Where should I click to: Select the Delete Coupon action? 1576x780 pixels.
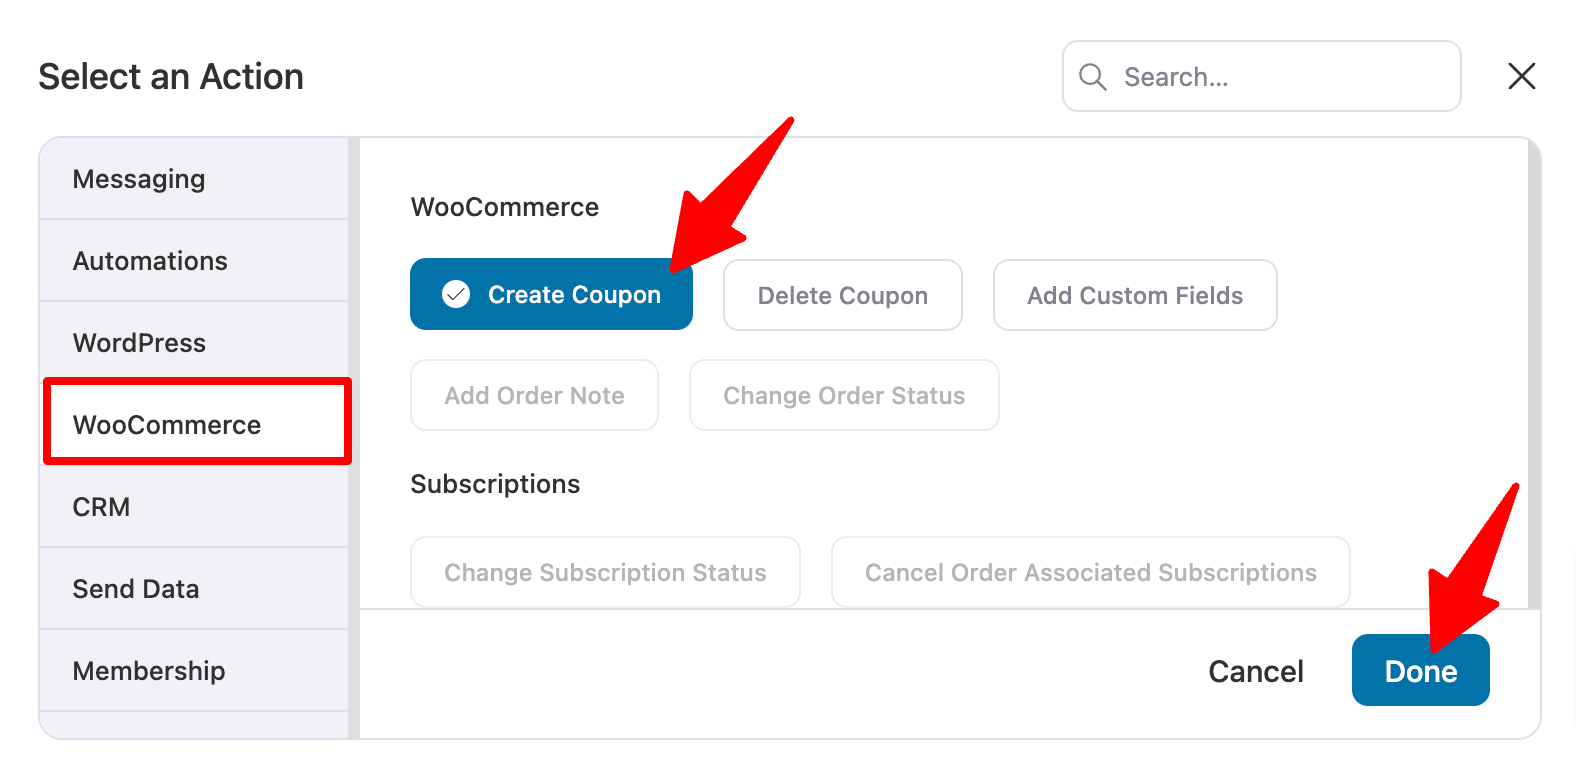click(842, 295)
